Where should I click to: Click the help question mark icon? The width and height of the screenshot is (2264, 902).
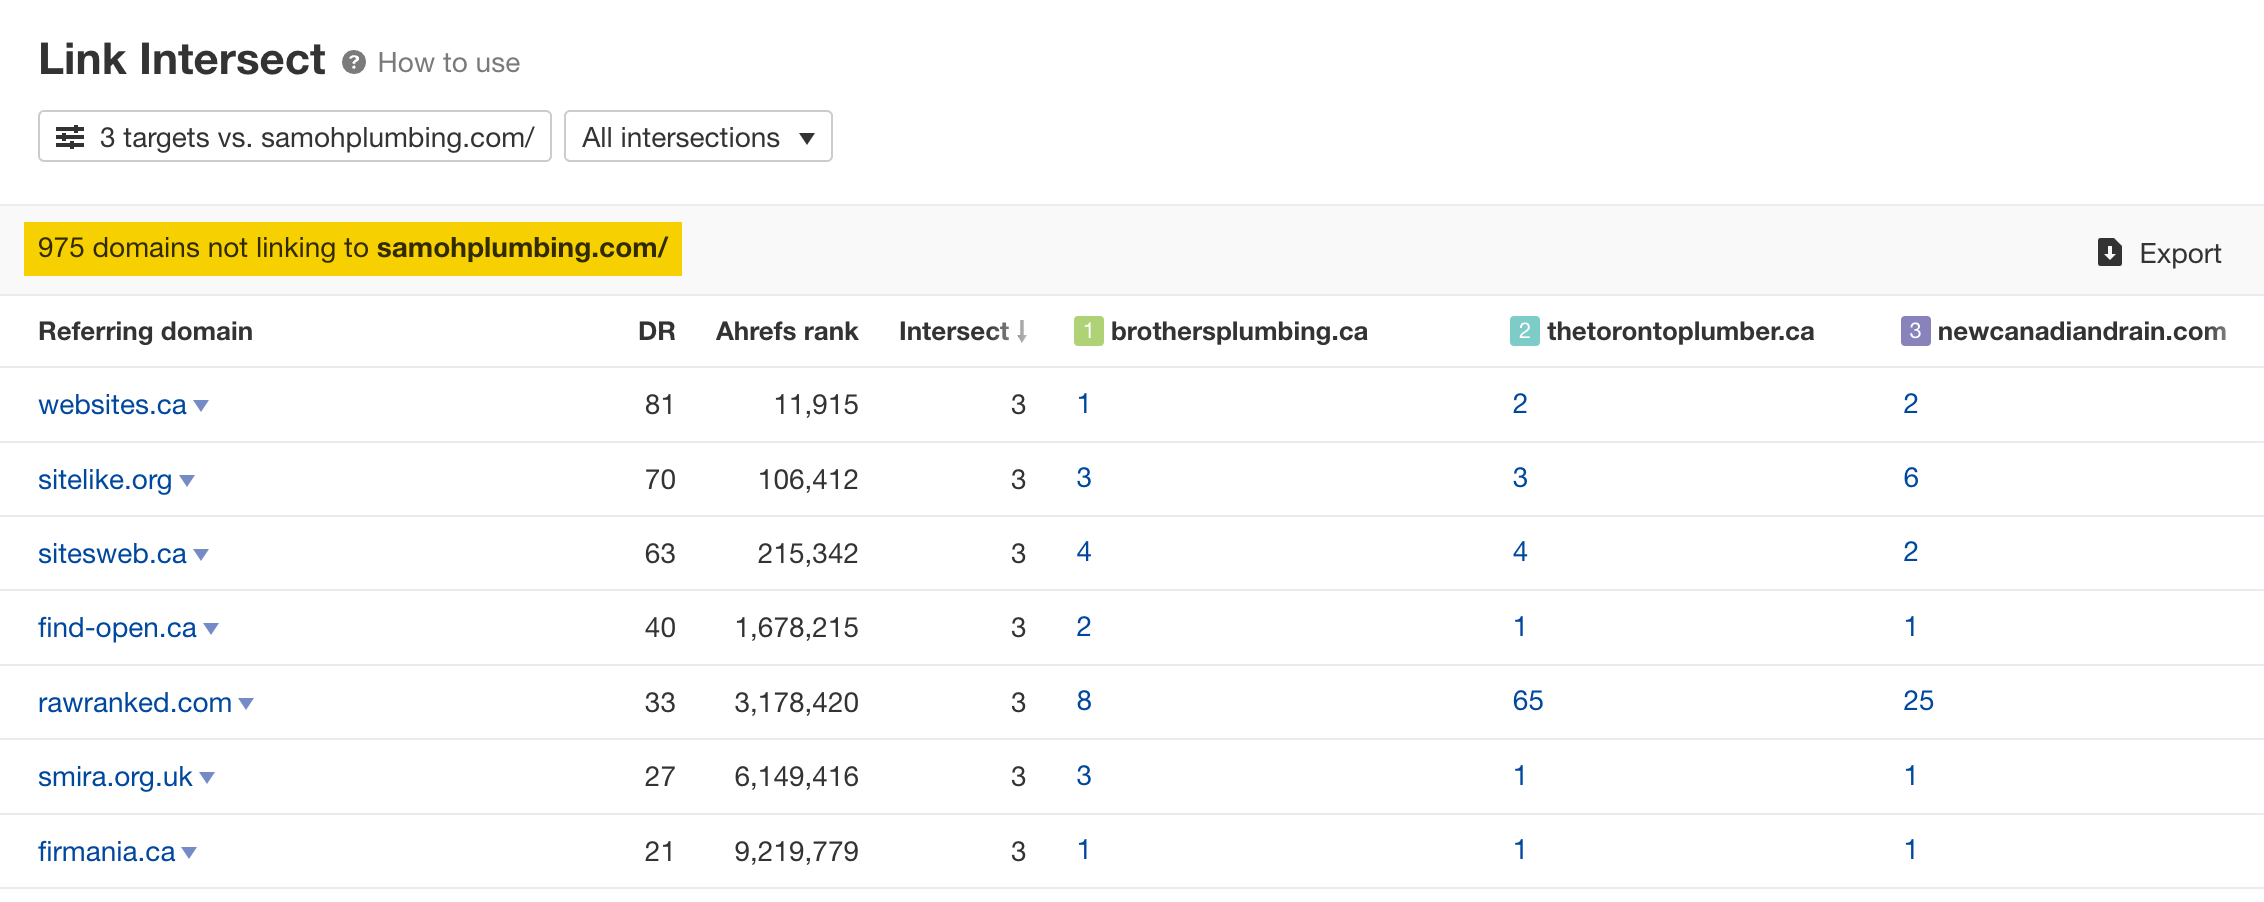pyautogui.click(x=353, y=63)
